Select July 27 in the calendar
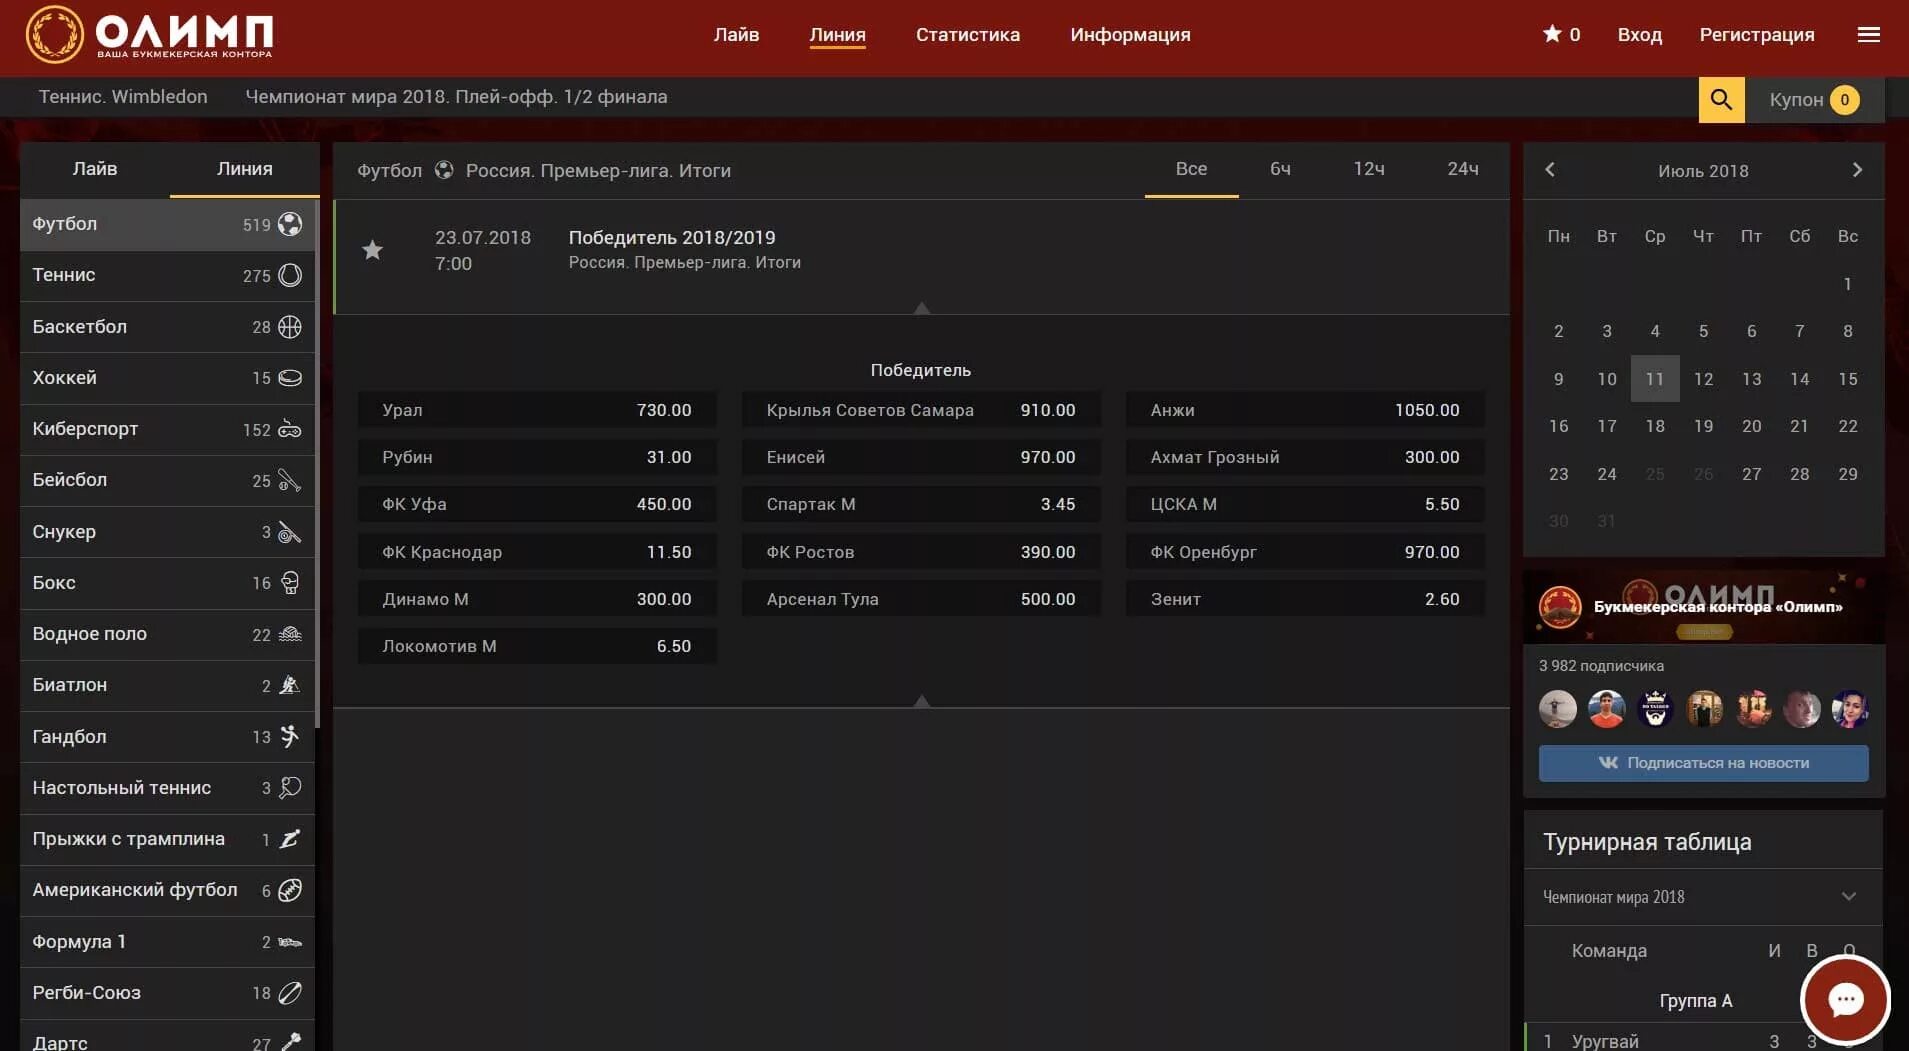Screen dimensions: 1909x1051 pos(1751,474)
